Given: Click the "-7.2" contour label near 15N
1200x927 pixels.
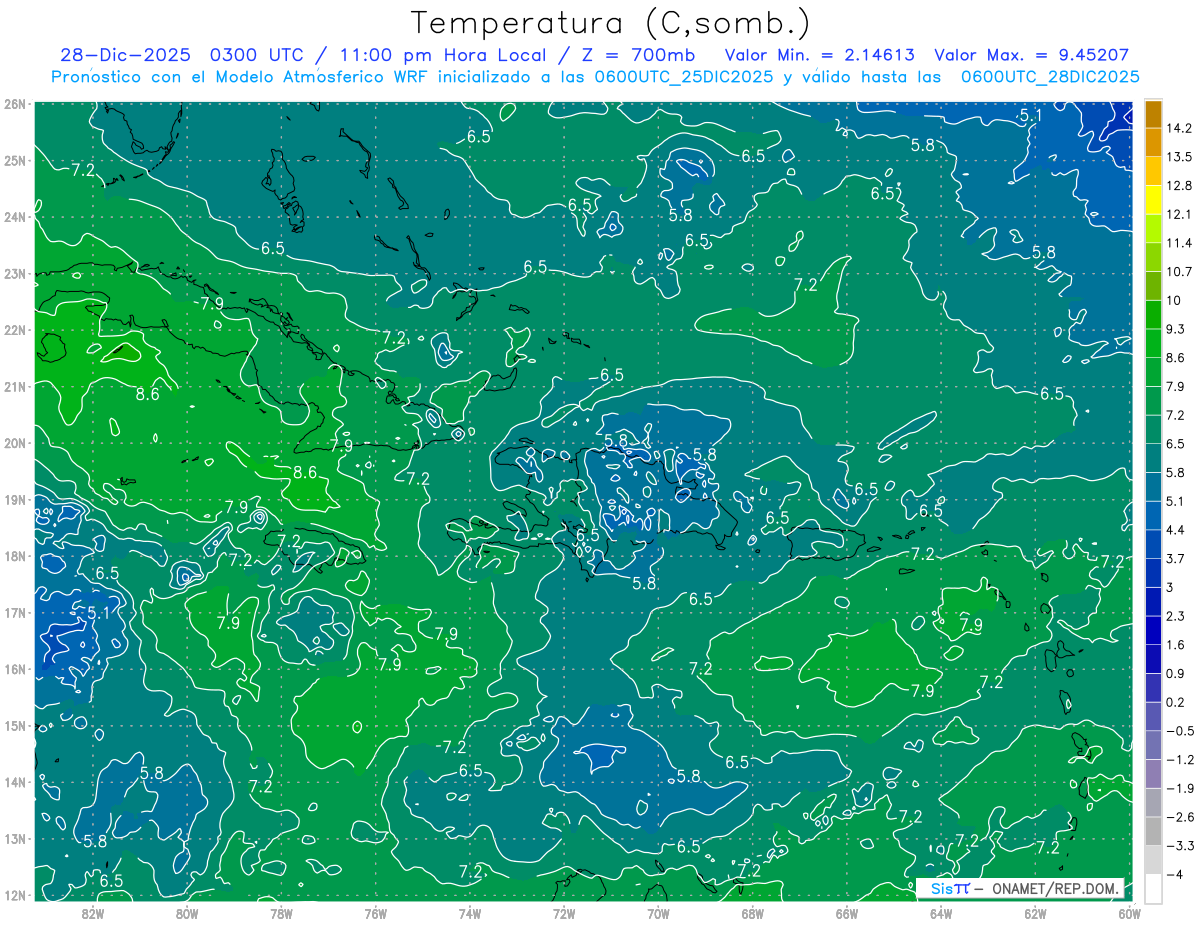Looking at the screenshot, I should tap(451, 747).
